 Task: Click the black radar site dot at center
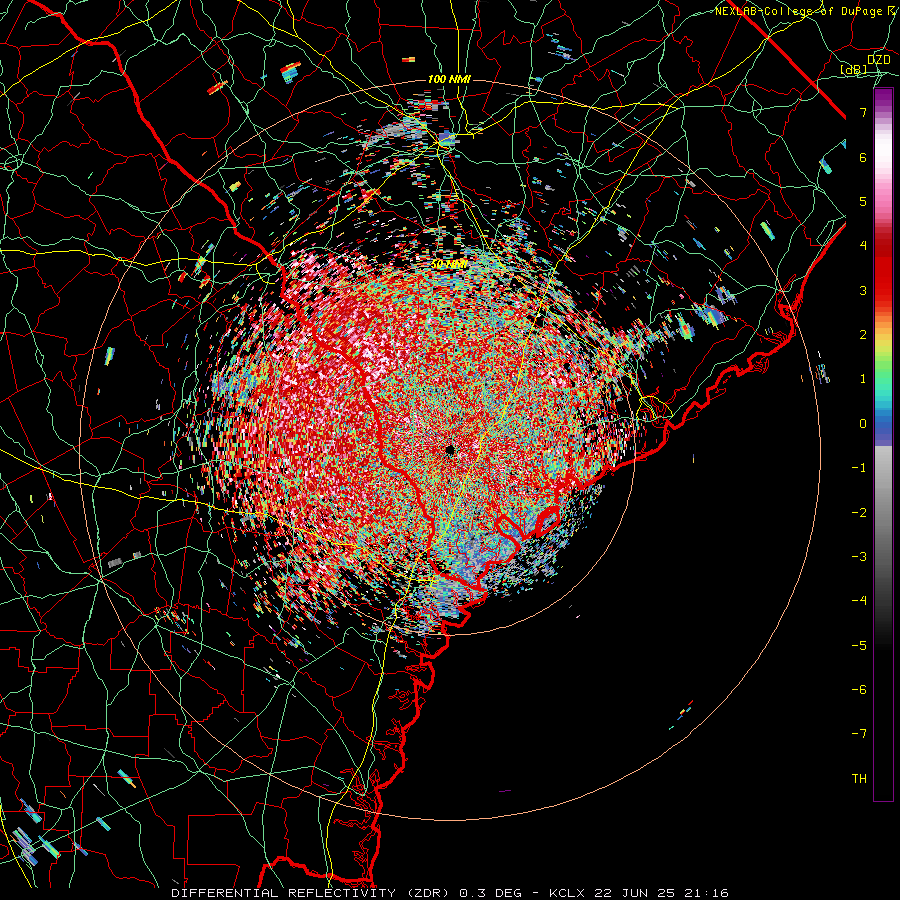tap(450, 450)
